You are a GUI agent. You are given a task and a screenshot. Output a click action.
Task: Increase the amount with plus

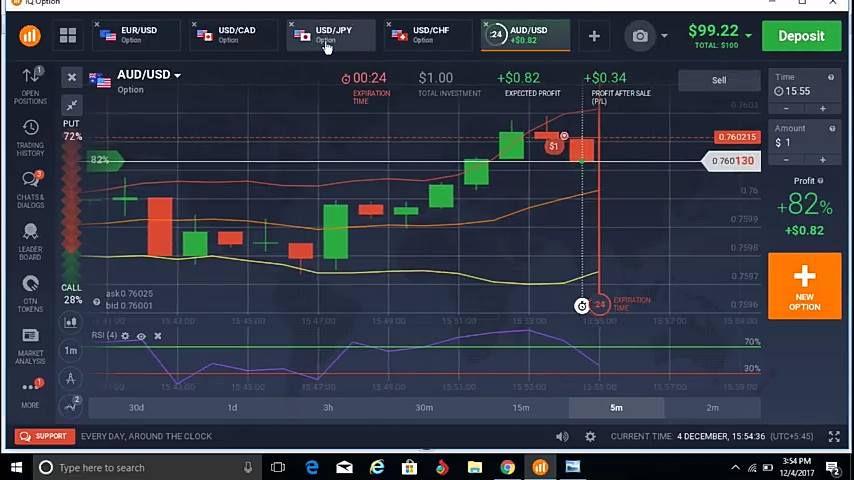(822, 160)
